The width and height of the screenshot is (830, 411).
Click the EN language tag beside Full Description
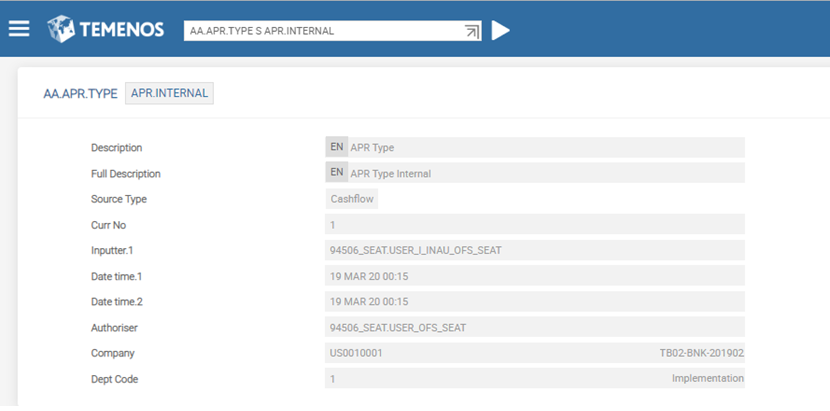tap(337, 173)
